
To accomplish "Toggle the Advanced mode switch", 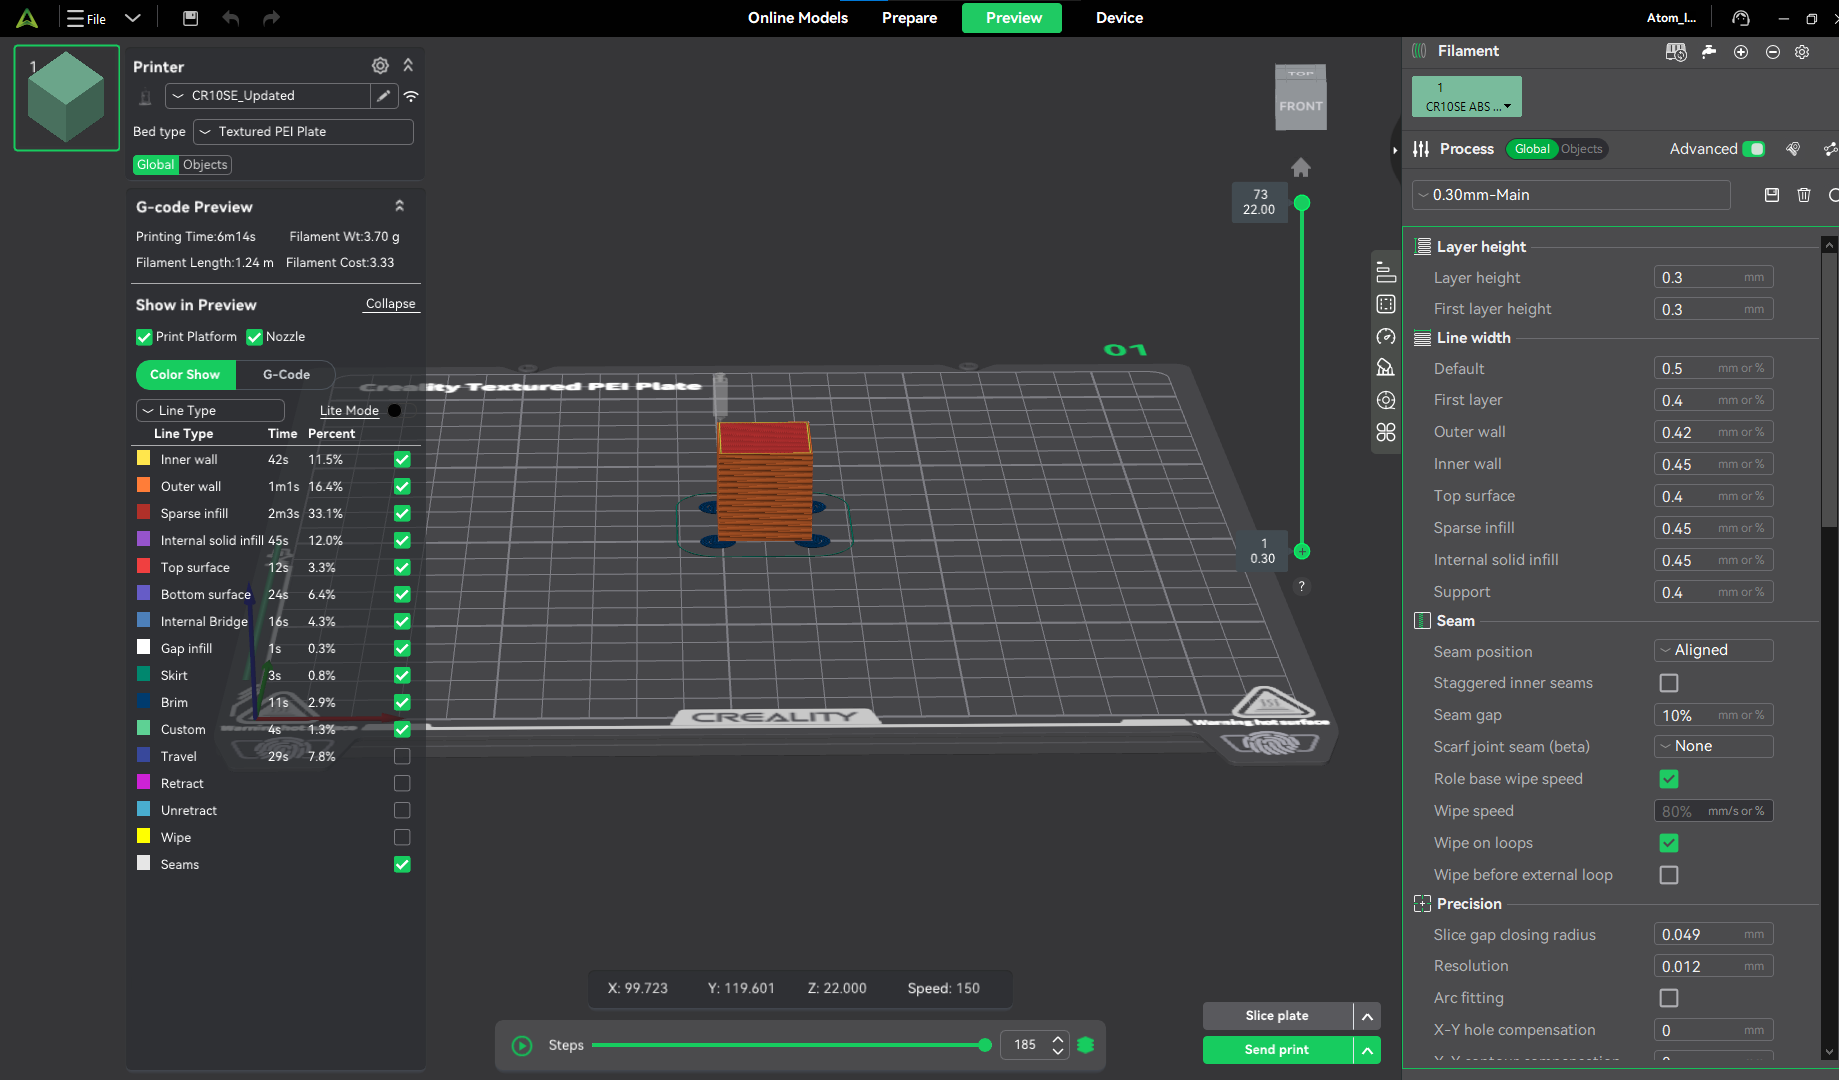I will [1754, 149].
